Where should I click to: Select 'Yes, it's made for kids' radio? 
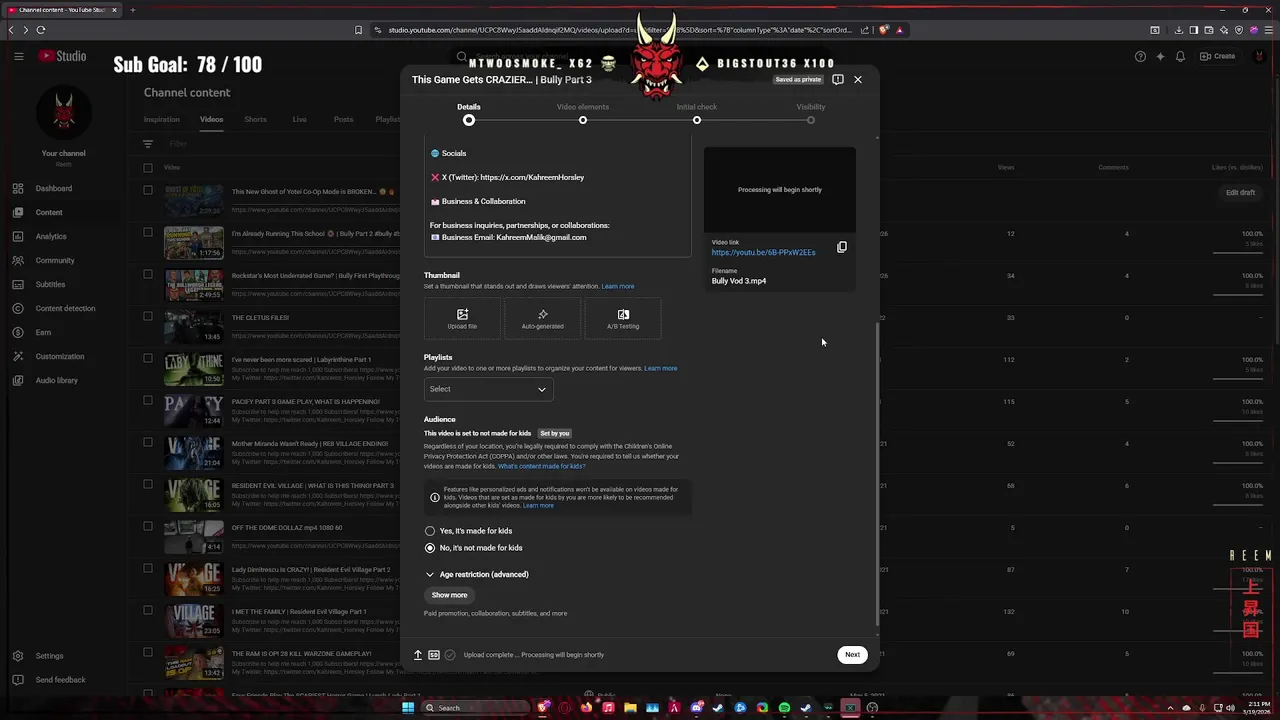pos(430,531)
